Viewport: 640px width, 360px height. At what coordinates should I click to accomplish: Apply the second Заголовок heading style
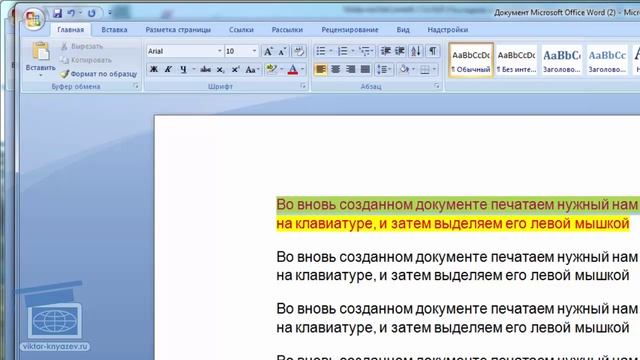607,60
